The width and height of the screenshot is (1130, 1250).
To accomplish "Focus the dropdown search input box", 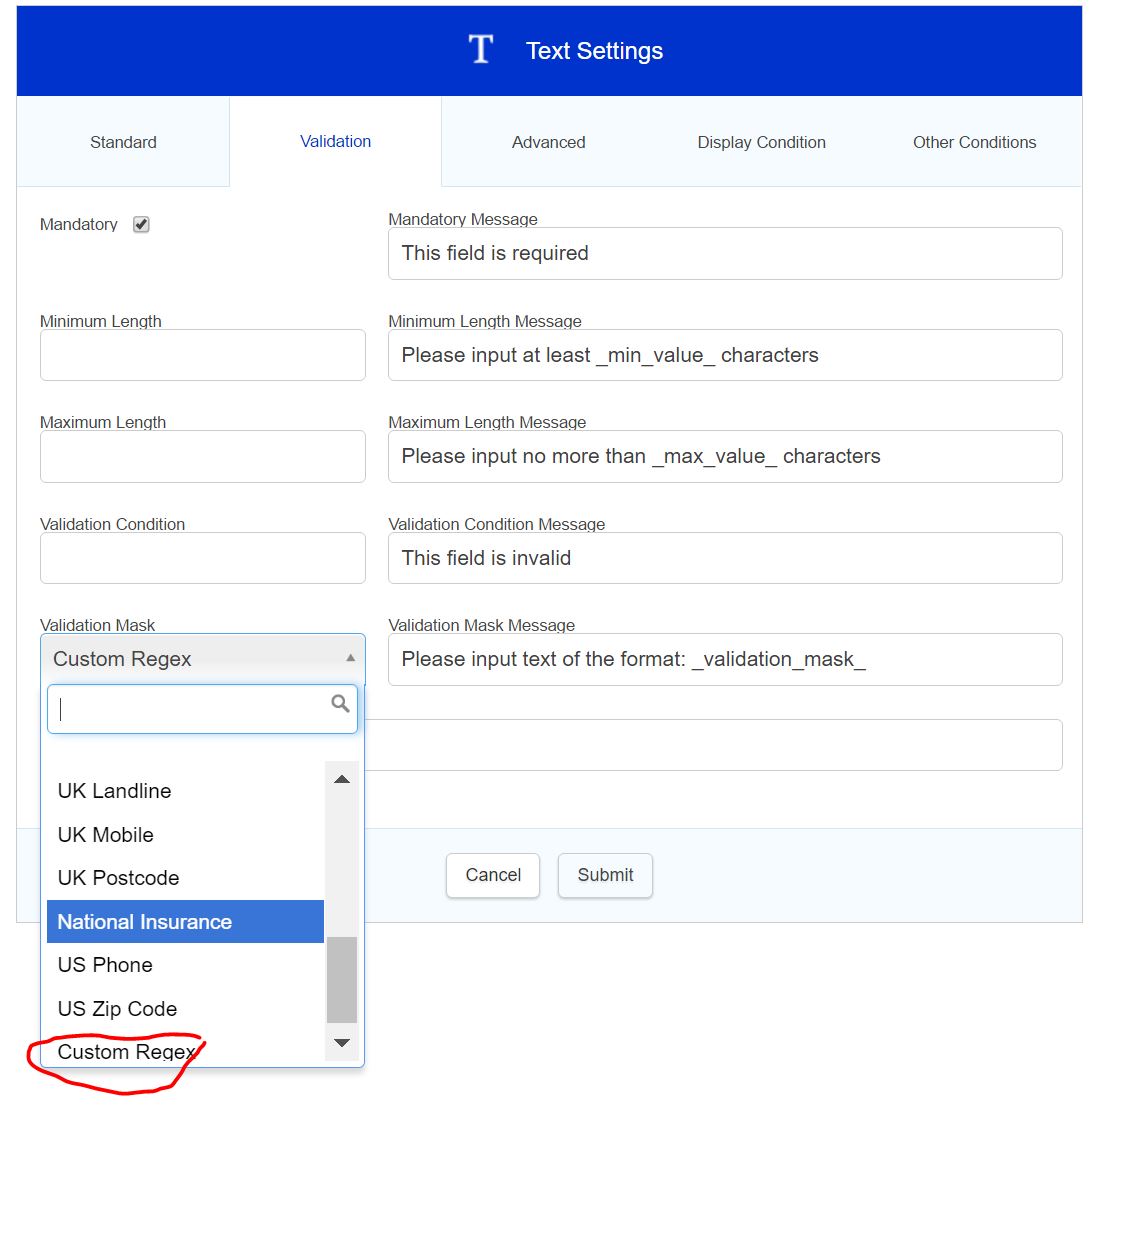I will click(202, 709).
